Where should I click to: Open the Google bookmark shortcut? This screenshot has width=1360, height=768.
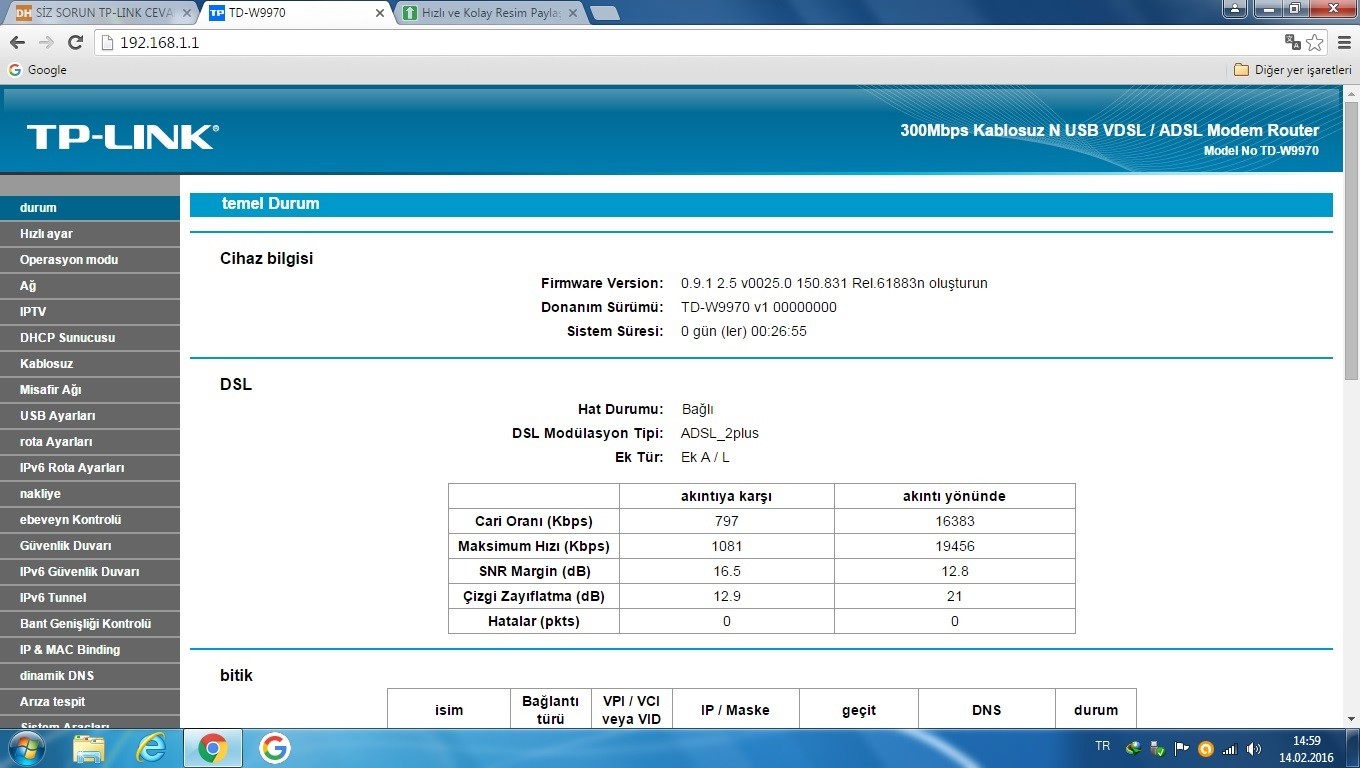point(37,70)
